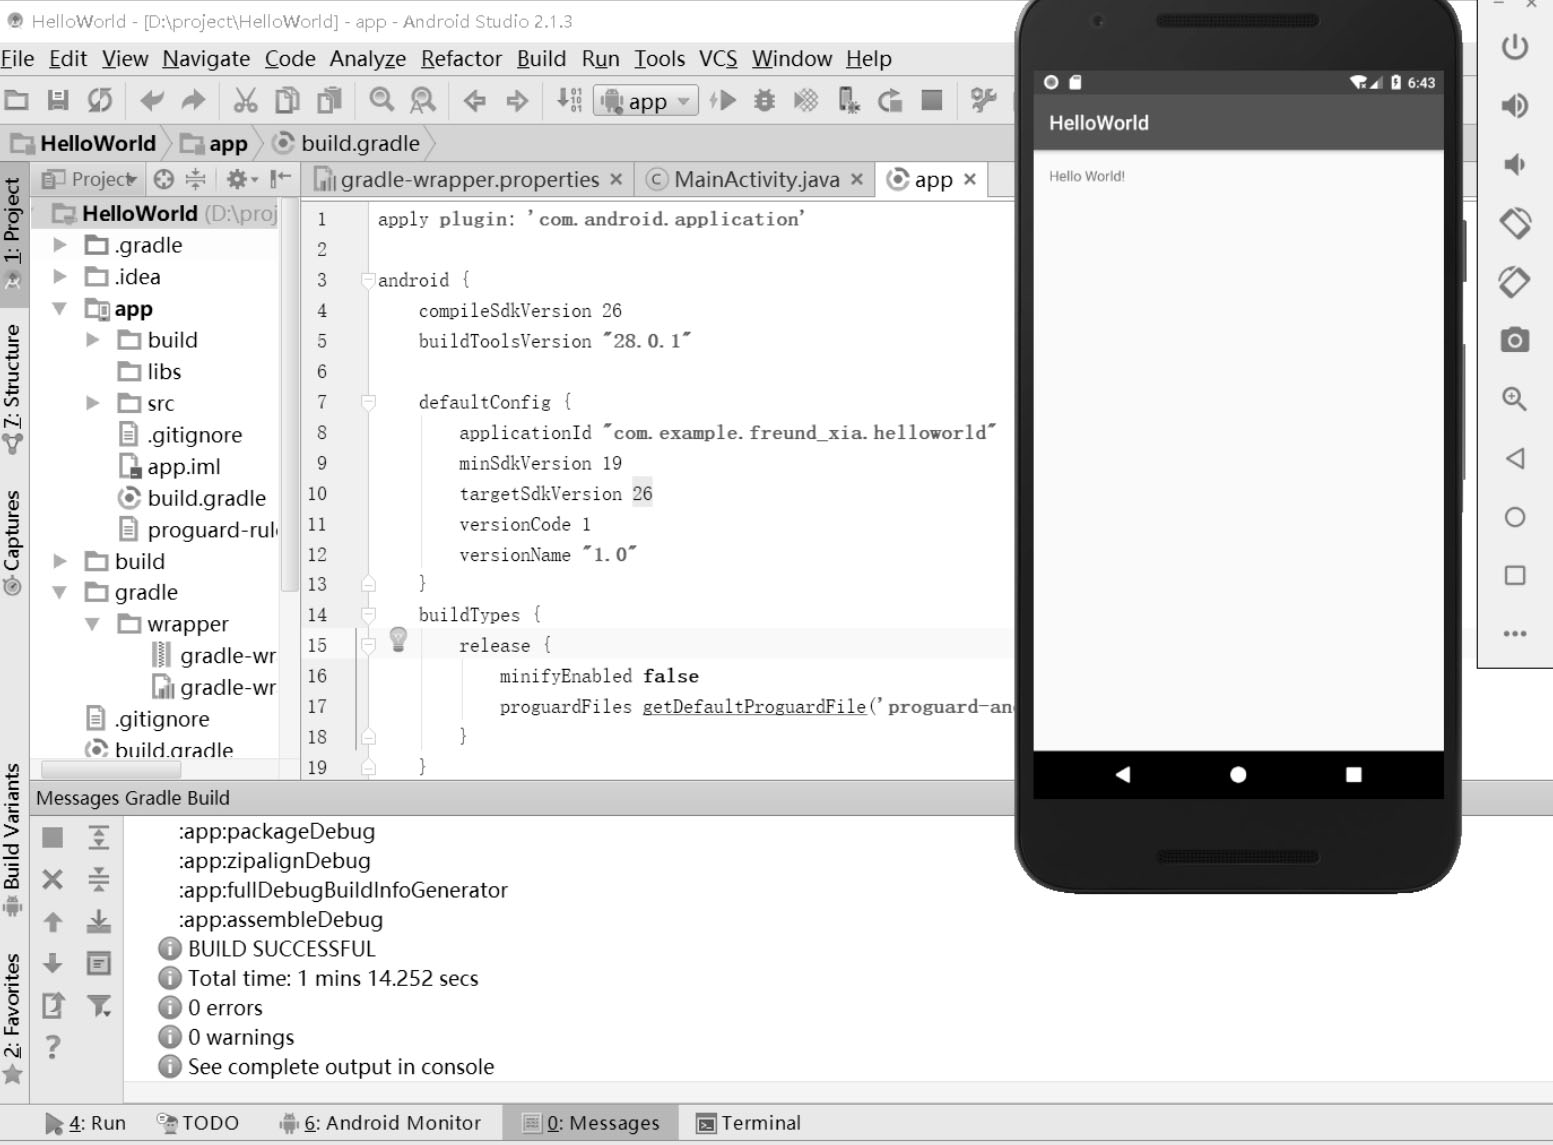Image resolution: width=1553 pixels, height=1145 pixels.
Task: Click the navigate Forward arrow icon
Action: point(517,100)
